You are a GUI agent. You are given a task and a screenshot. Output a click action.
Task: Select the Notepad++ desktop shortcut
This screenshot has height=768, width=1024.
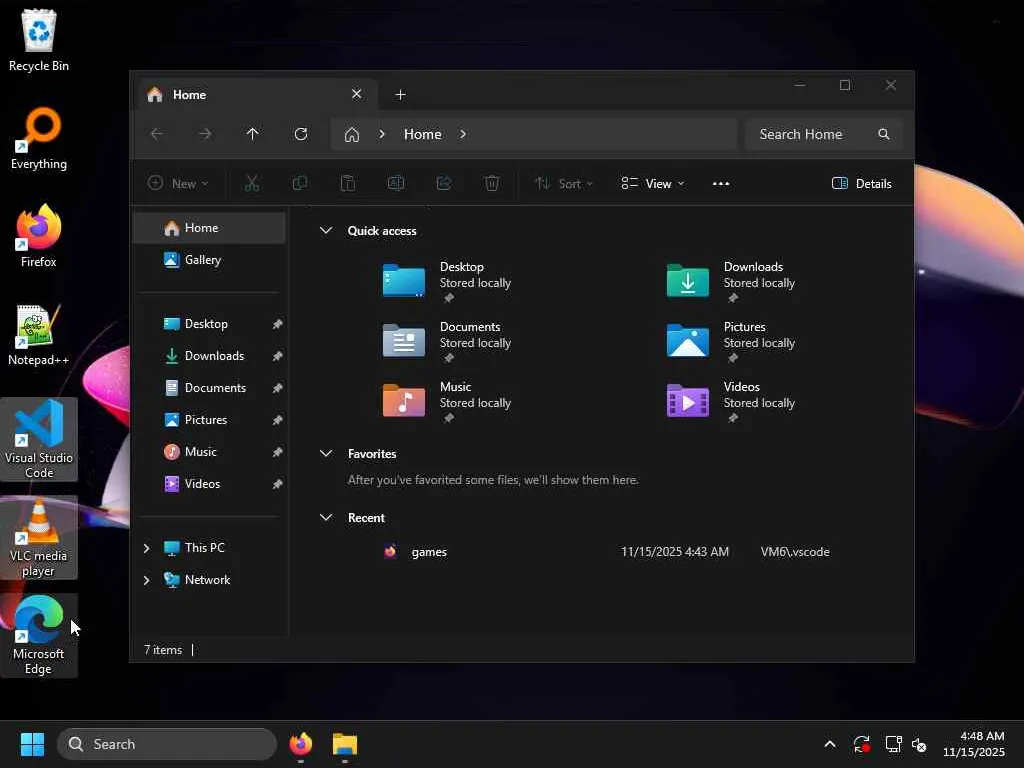coord(39,335)
